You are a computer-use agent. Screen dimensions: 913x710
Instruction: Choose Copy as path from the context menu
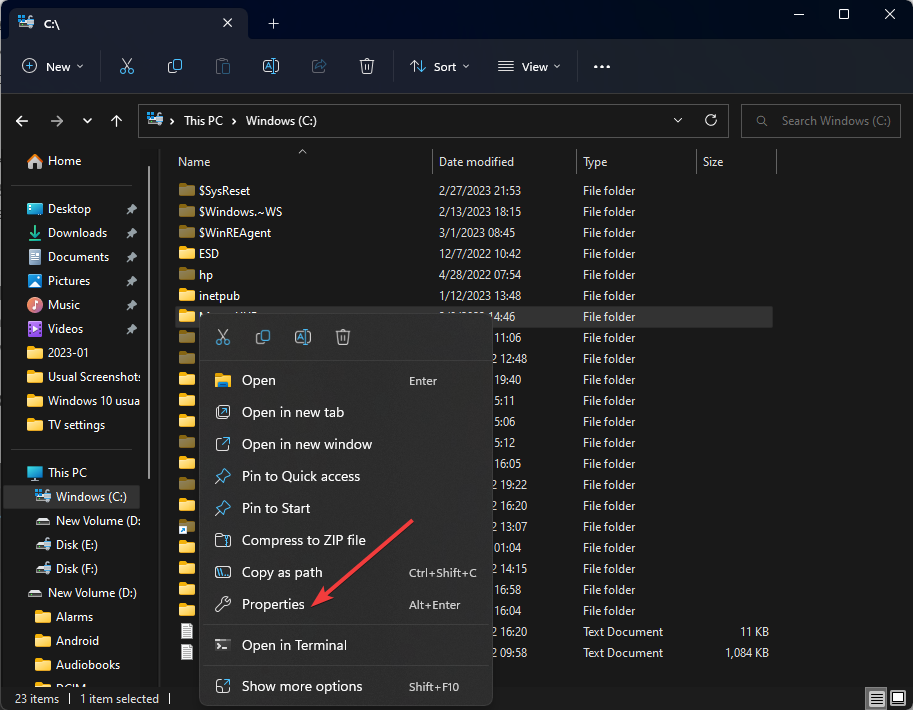pyautogui.click(x=282, y=572)
